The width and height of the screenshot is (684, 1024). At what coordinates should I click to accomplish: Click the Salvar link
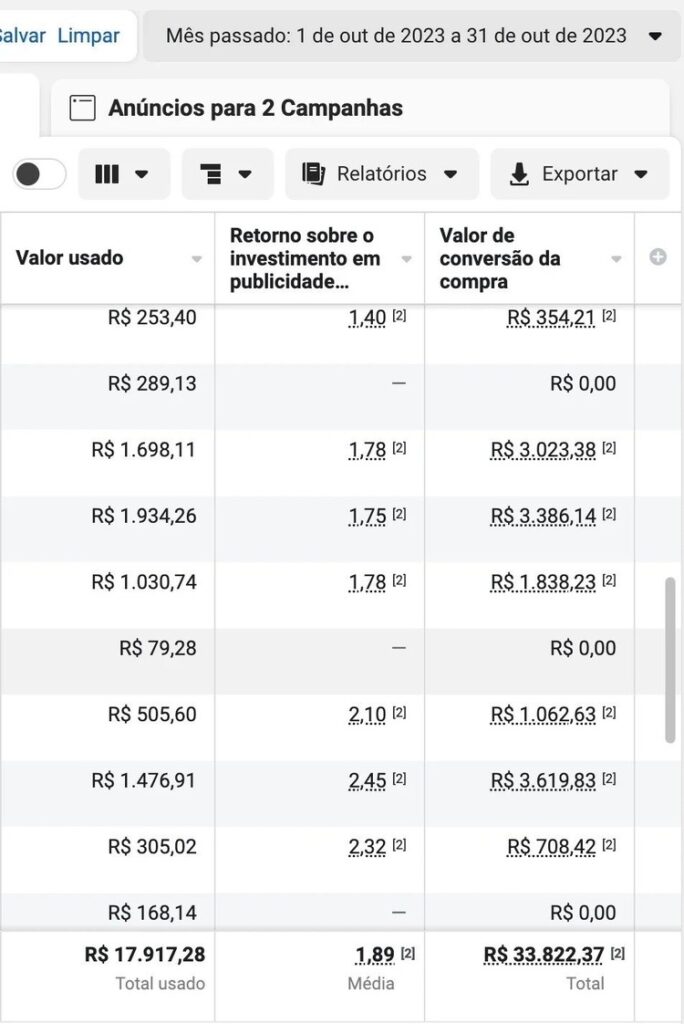pyautogui.click(x=22, y=36)
